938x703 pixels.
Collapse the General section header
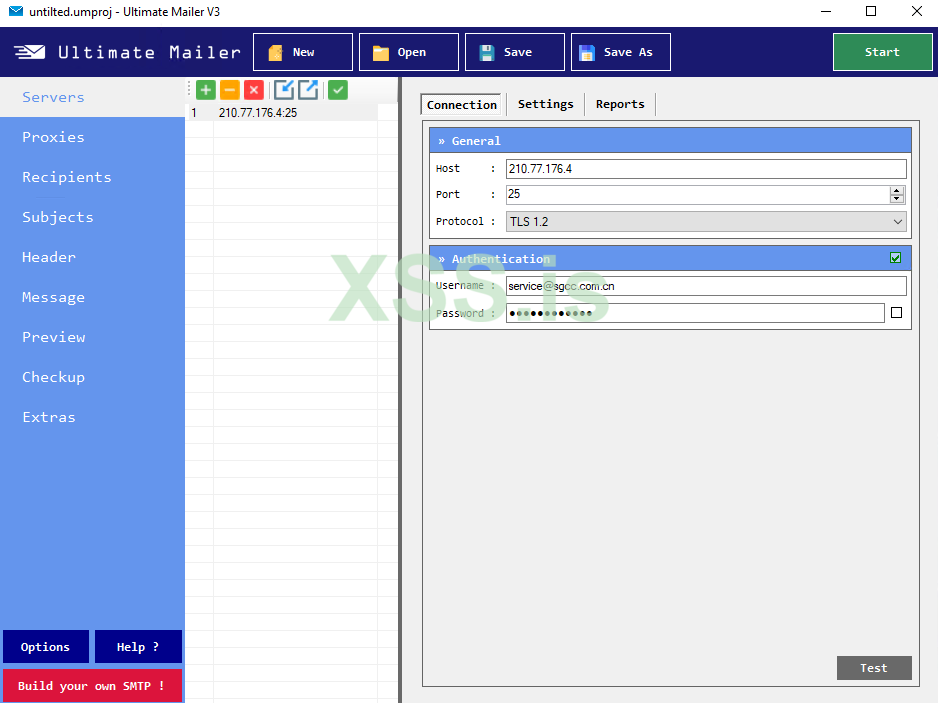(670, 141)
